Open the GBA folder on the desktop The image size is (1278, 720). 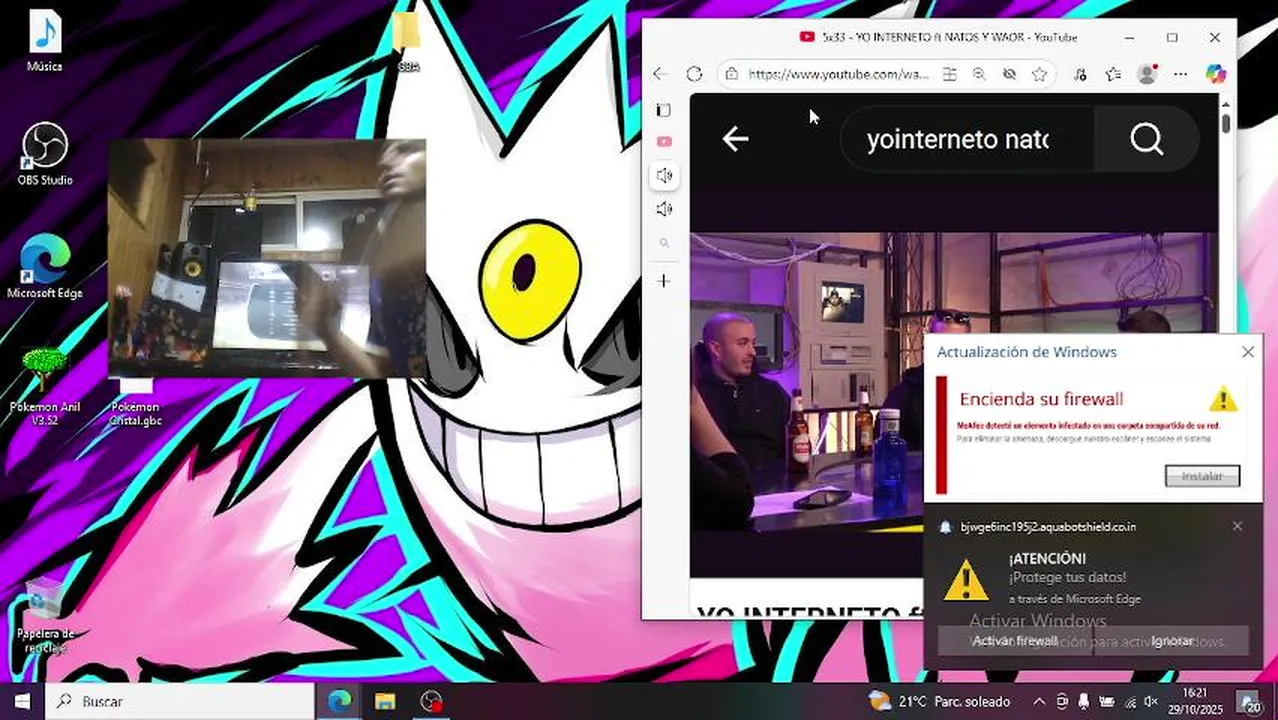407,43
